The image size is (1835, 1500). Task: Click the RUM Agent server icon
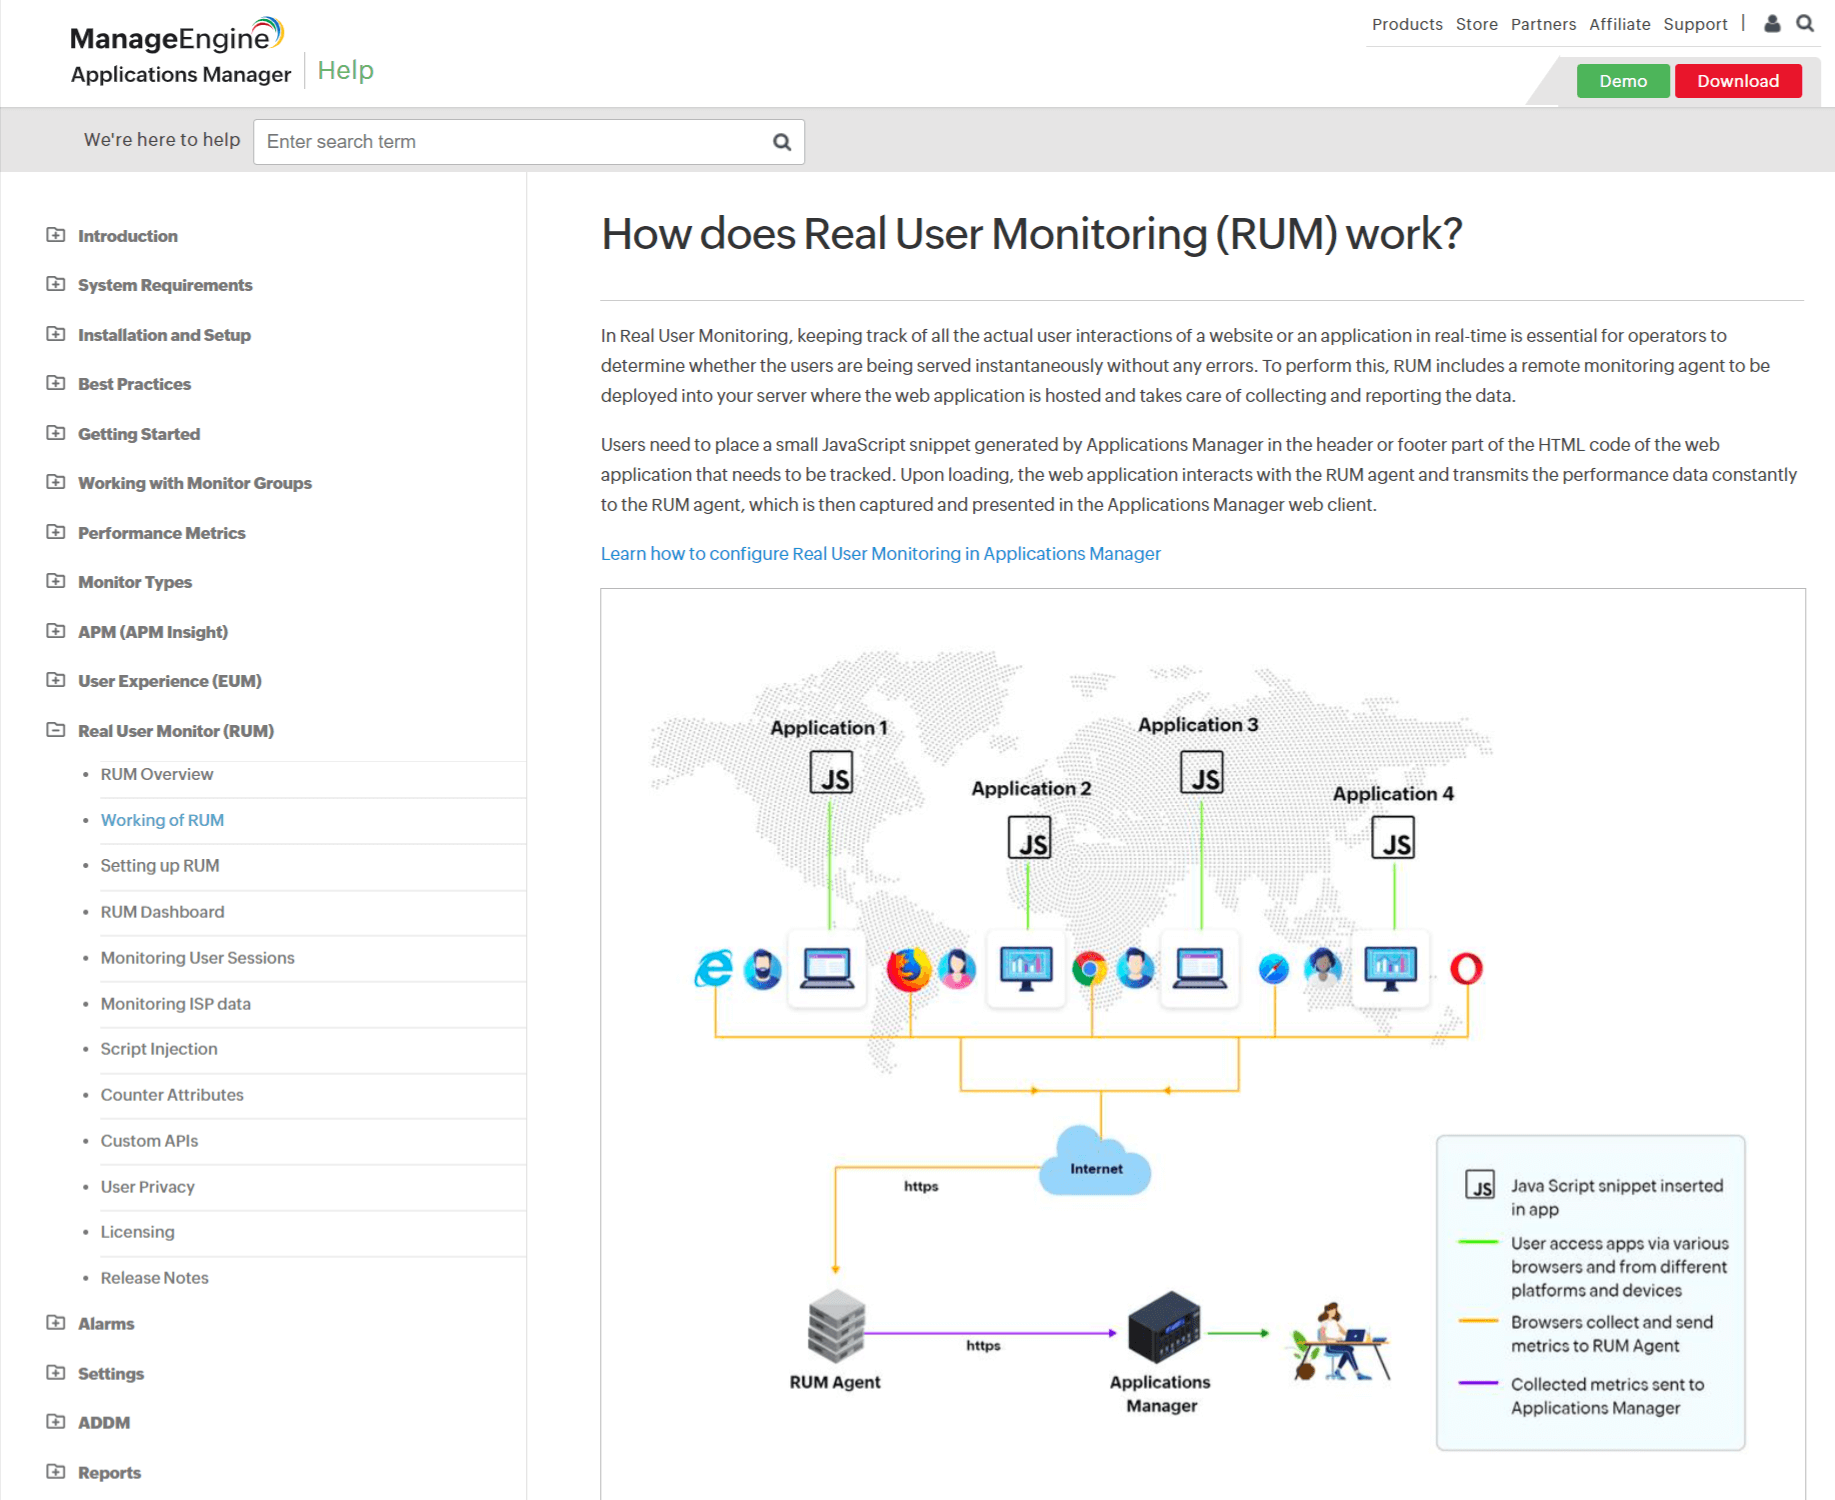point(836,1326)
